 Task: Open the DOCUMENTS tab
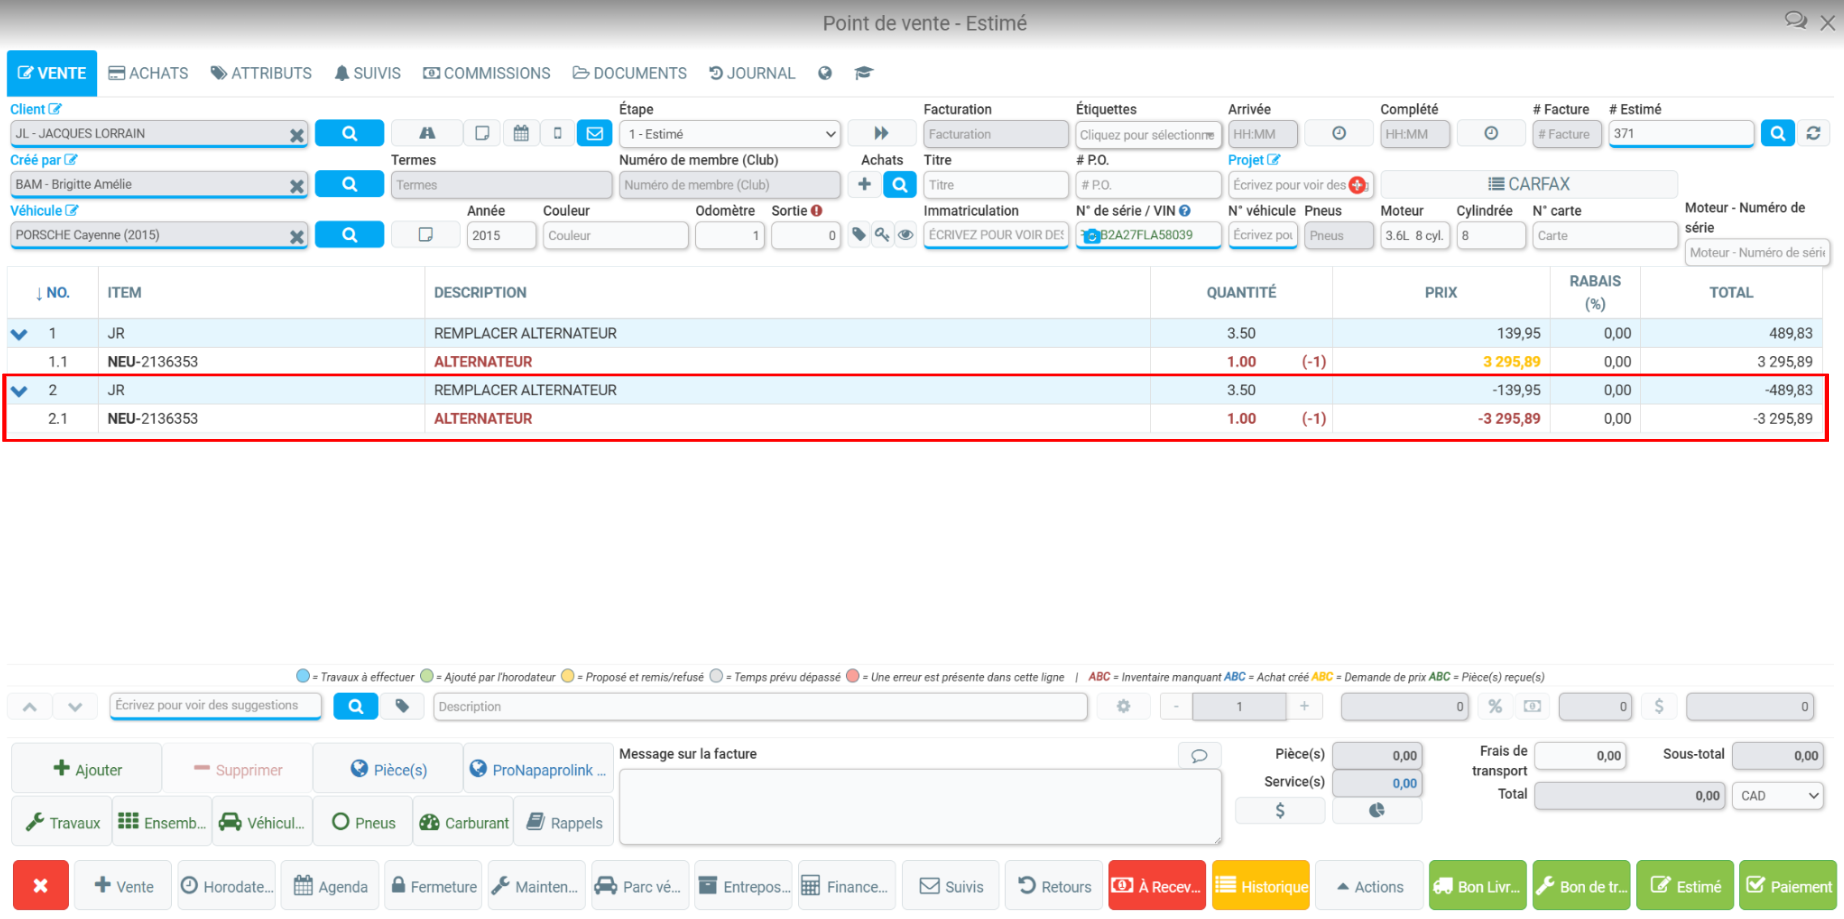pos(629,73)
